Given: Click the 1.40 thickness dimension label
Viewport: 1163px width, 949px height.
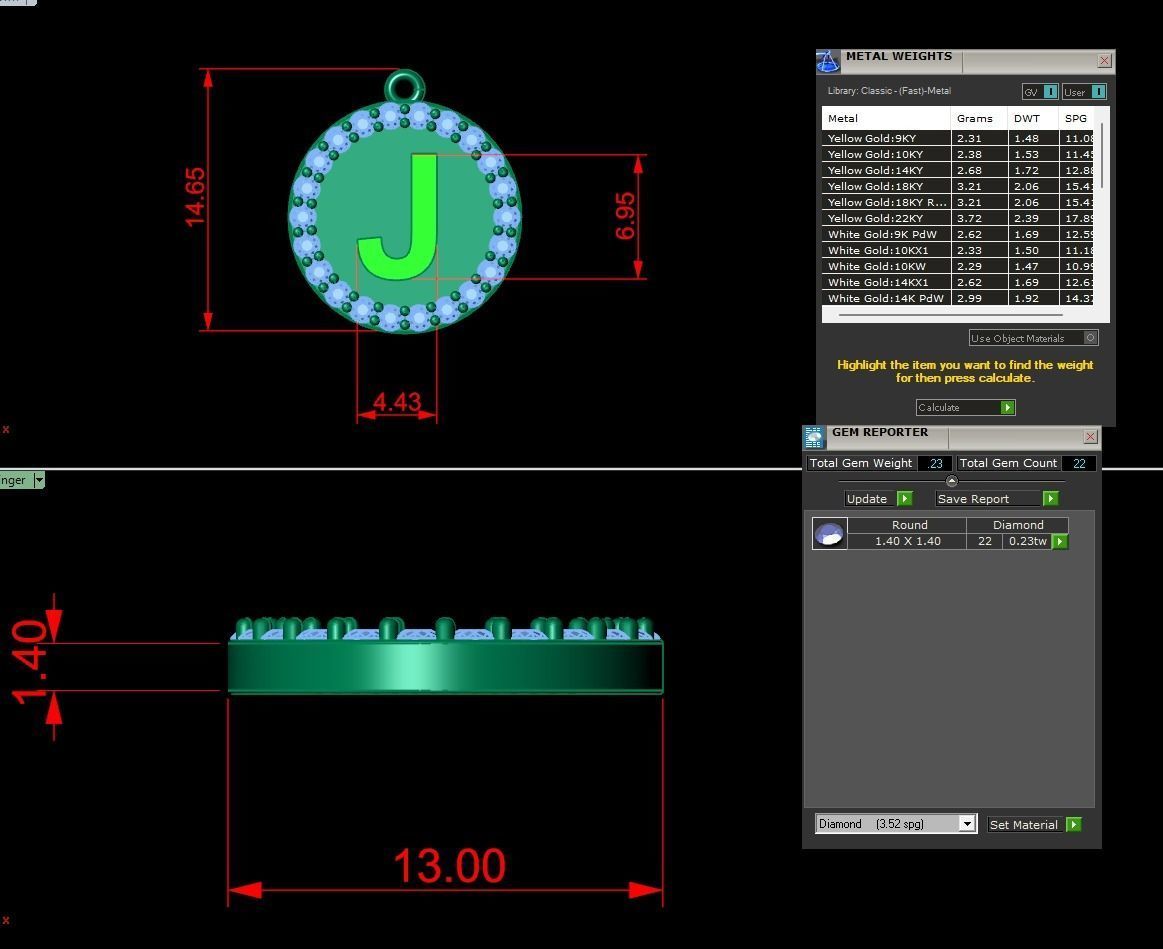Looking at the screenshot, I should coord(30,662).
